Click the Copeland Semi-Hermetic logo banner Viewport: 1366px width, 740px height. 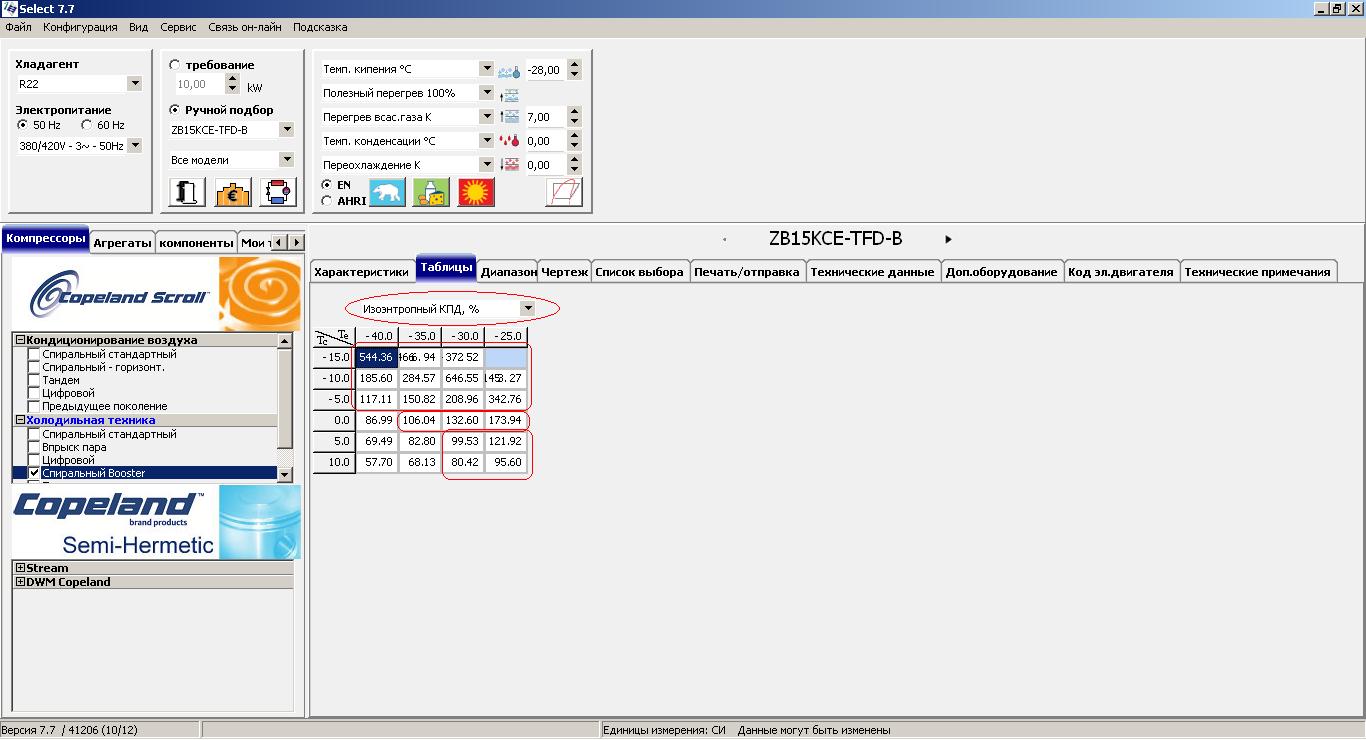click(x=156, y=522)
